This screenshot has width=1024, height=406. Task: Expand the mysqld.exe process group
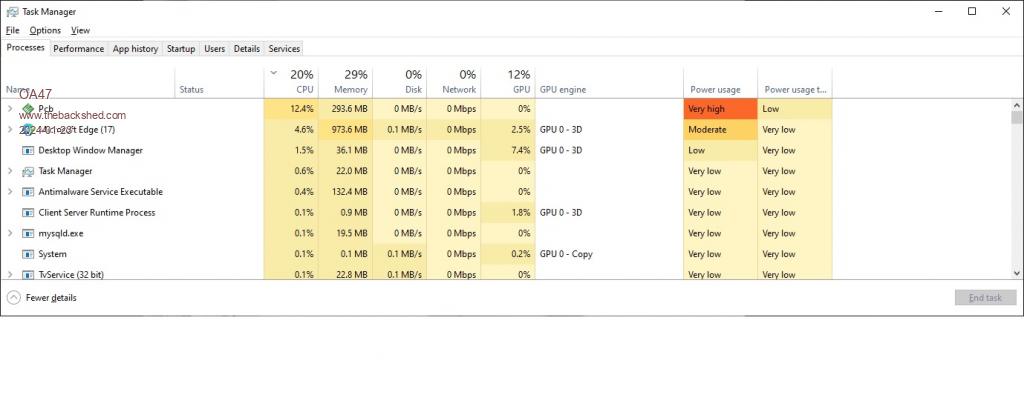tap(10, 233)
